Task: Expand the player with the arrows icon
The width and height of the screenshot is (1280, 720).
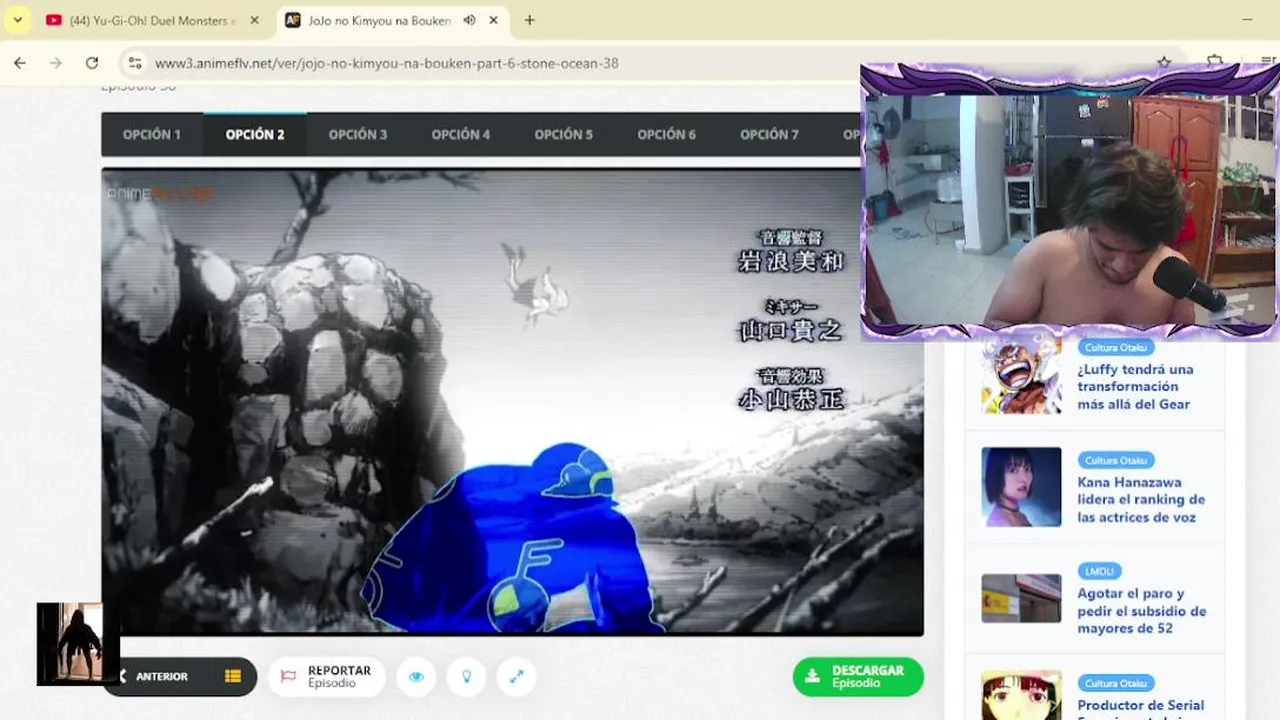Action: [517, 677]
